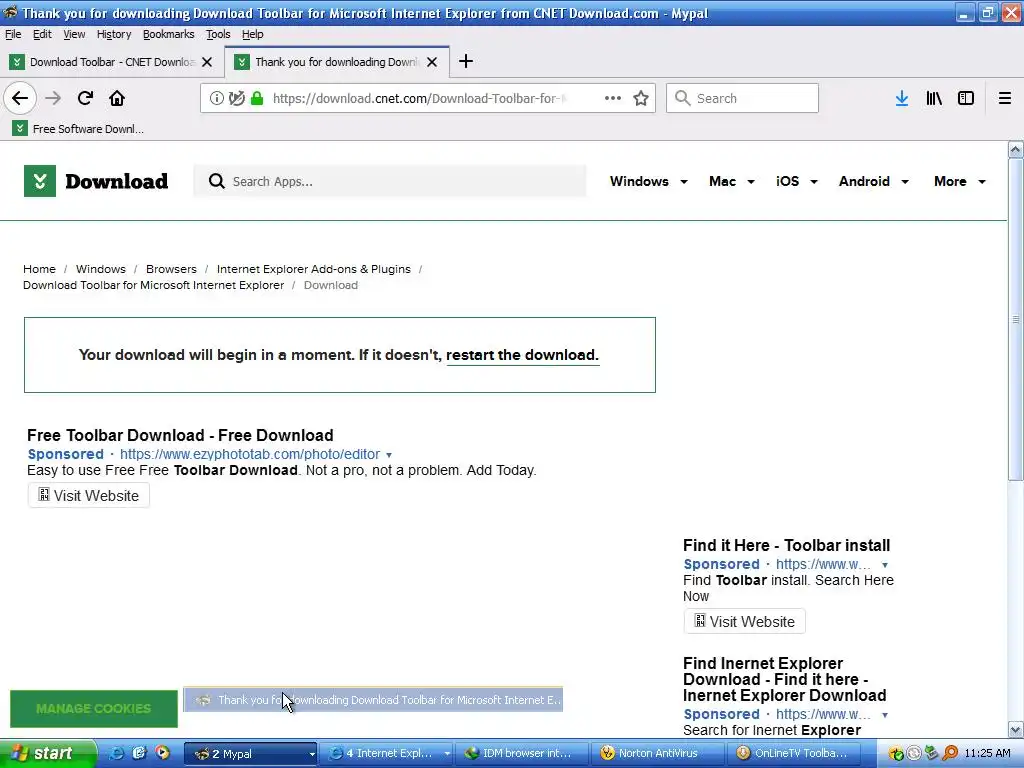Image resolution: width=1024 pixels, height=768 pixels.
Task: Click the CNET Download logo
Action: [x=96, y=181]
